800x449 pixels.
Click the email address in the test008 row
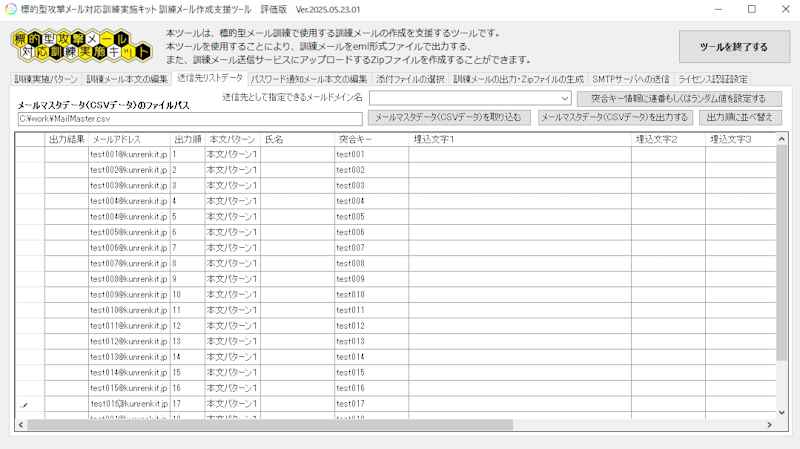coord(129,264)
